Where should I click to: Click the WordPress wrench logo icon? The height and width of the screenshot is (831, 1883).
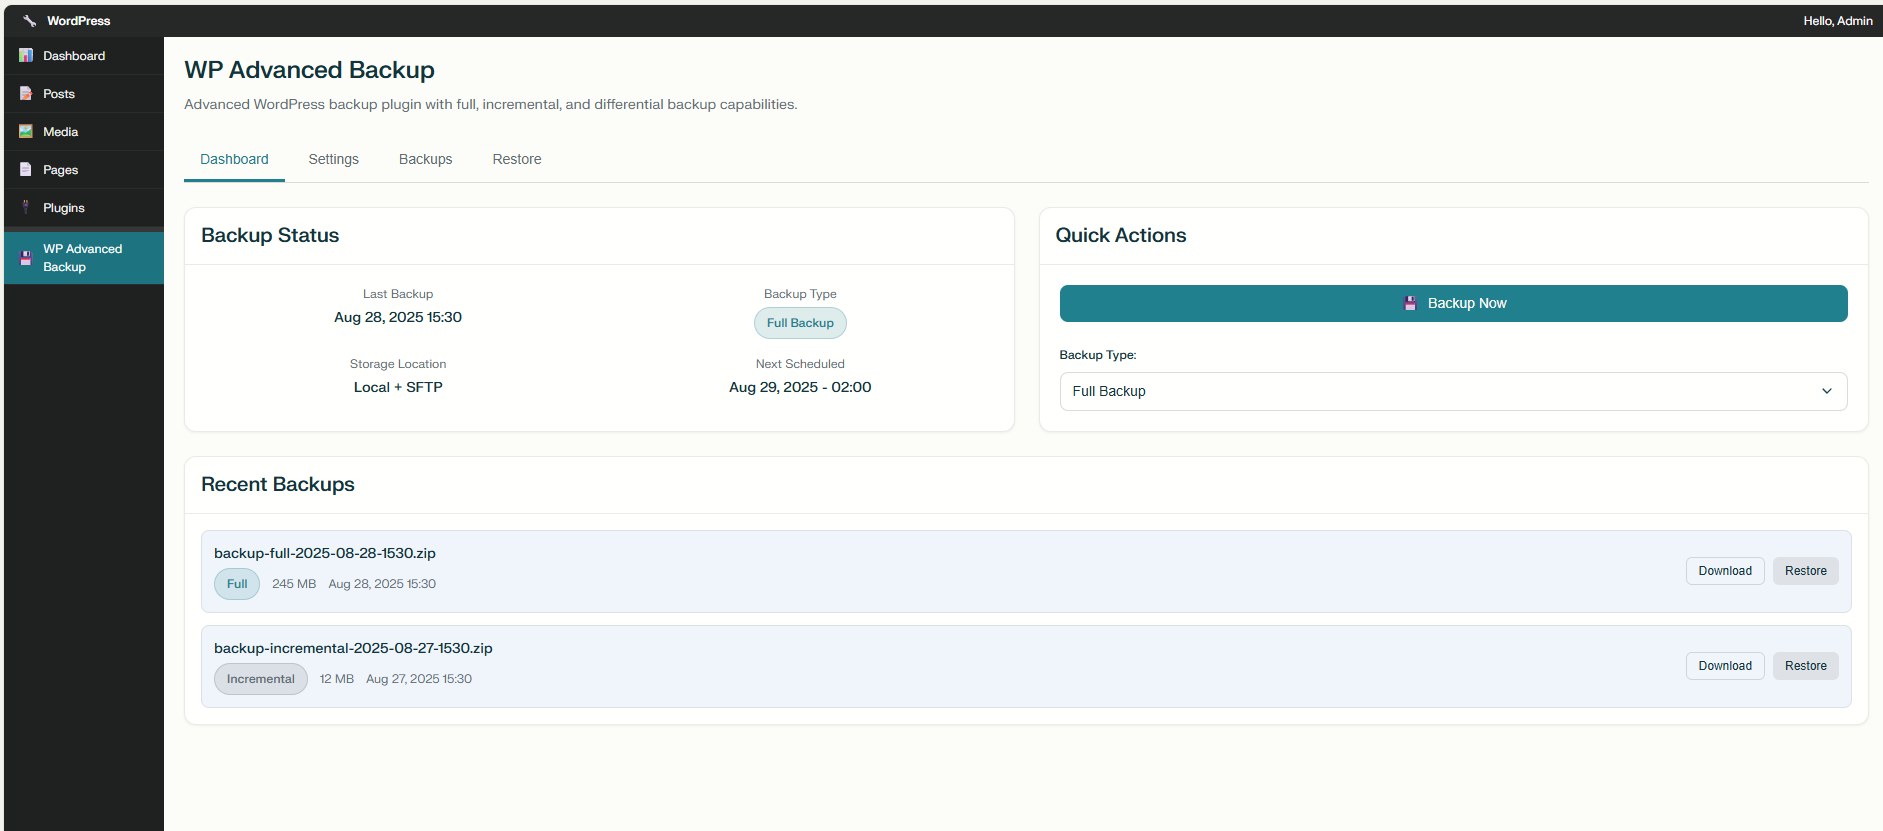click(29, 21)
